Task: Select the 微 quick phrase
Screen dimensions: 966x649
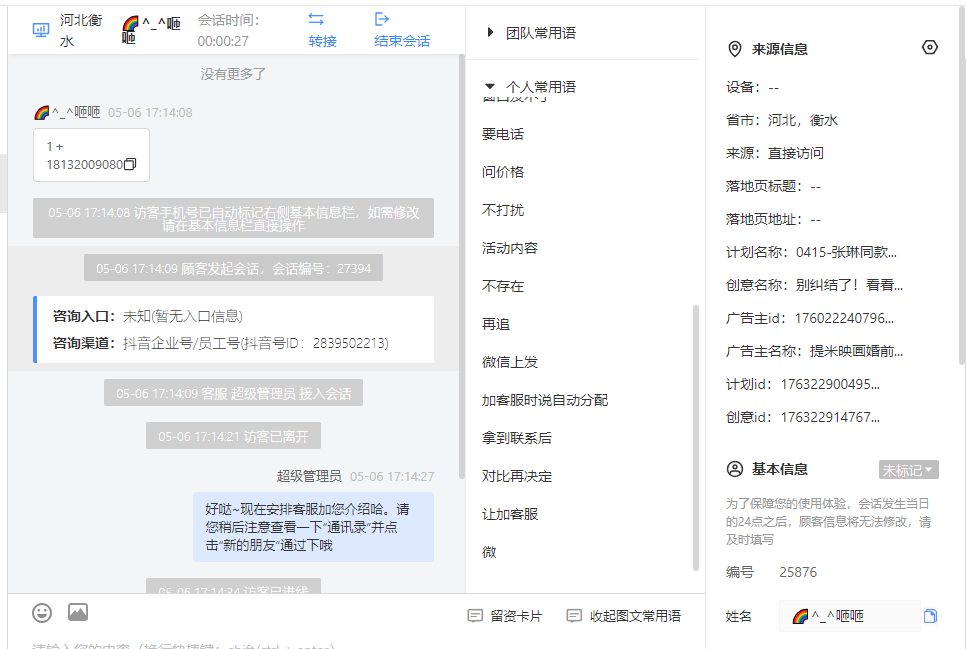Action: (x=489, y=552)
